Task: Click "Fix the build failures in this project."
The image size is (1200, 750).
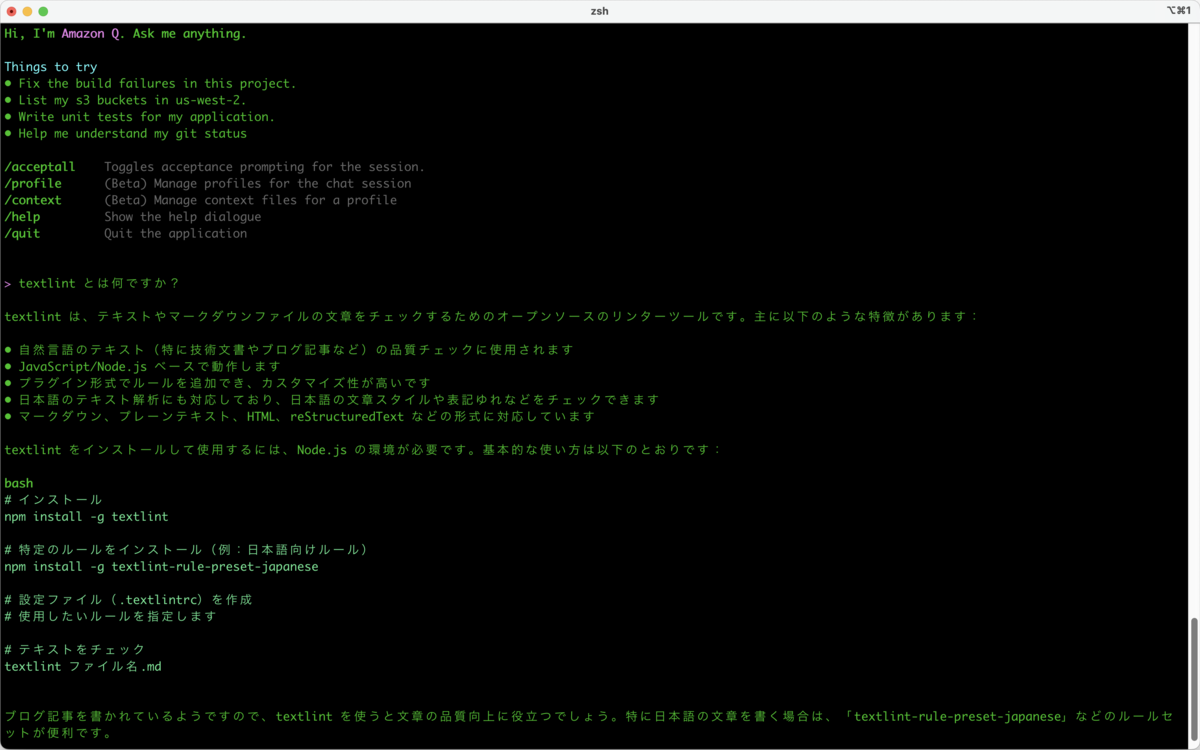Action: 157,84
